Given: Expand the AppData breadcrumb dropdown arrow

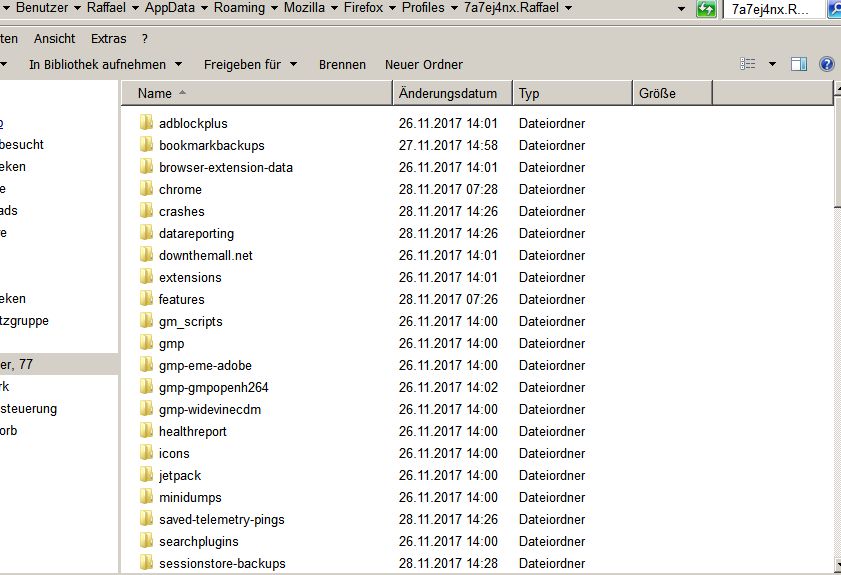Looking at the screenshot, I should (x=204, y=8).
